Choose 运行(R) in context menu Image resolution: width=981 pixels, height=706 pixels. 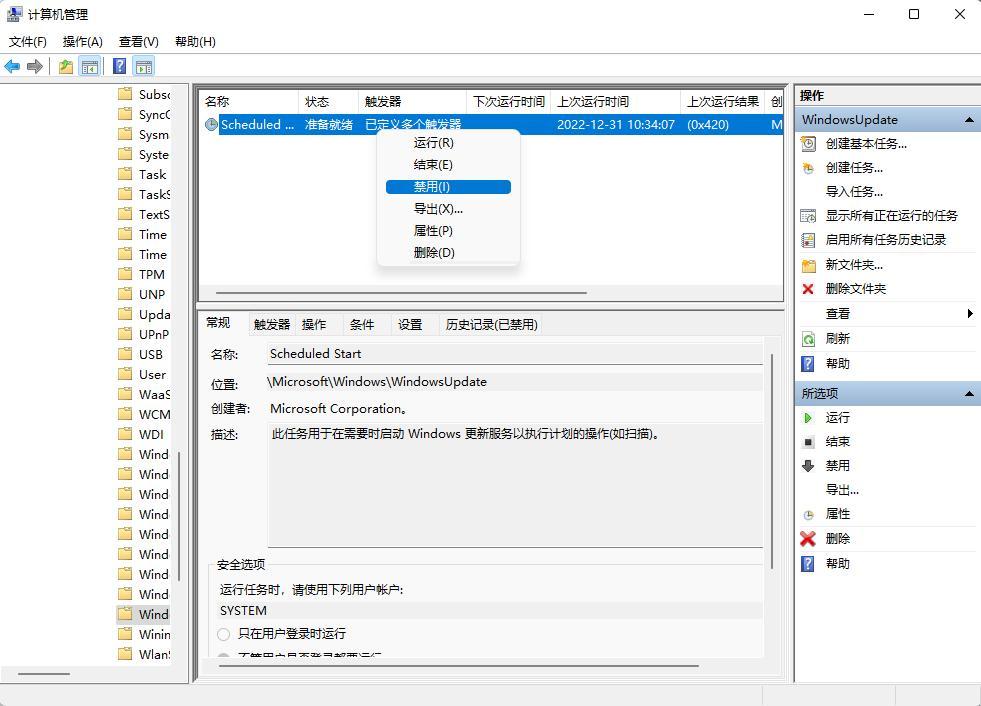coord(449,143)
